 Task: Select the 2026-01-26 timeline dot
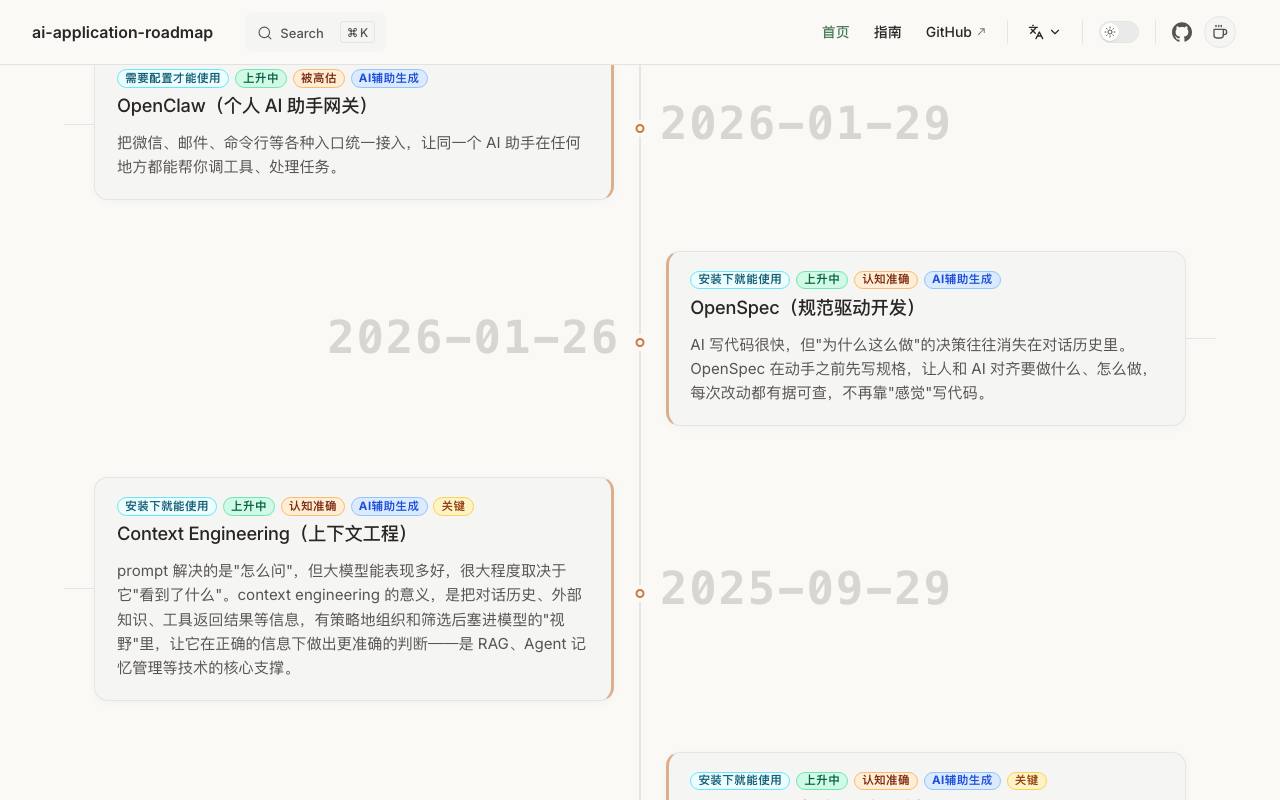click(640, 342)
